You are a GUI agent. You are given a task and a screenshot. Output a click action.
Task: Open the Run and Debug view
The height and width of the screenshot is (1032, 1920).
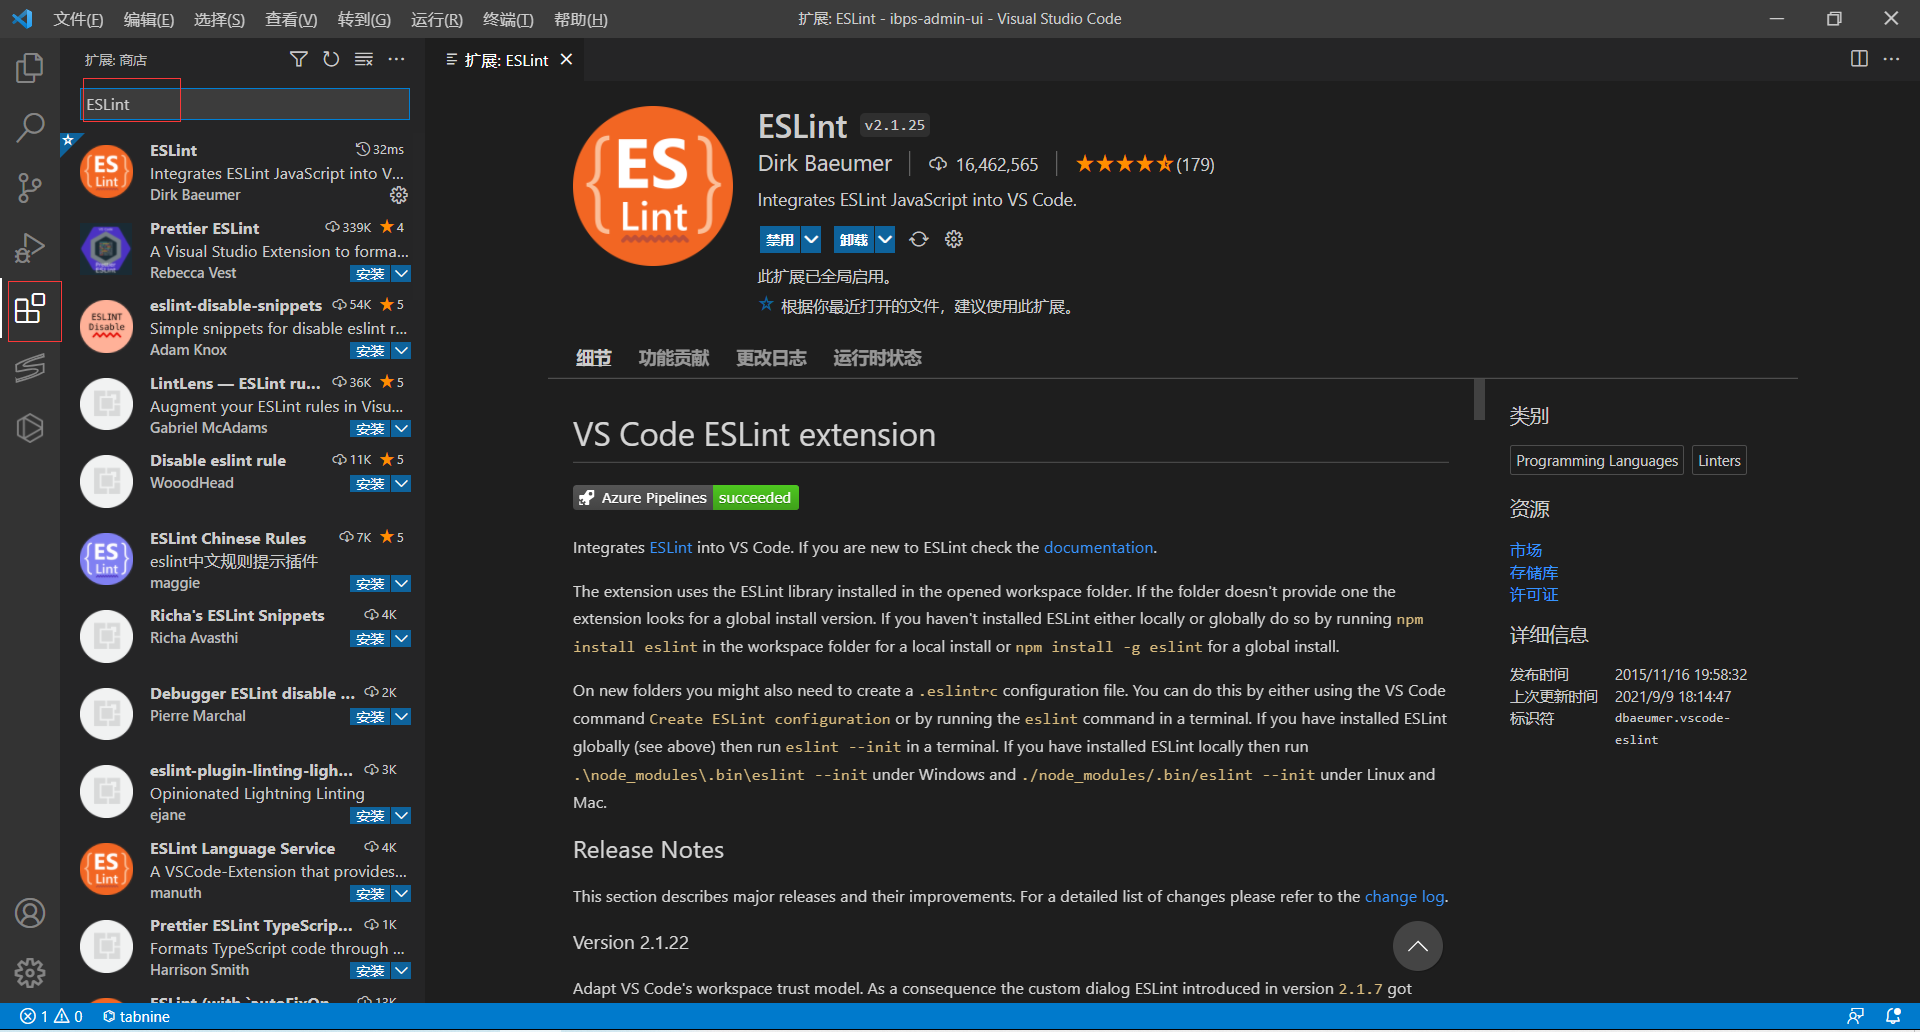click(x=30, y=247)
